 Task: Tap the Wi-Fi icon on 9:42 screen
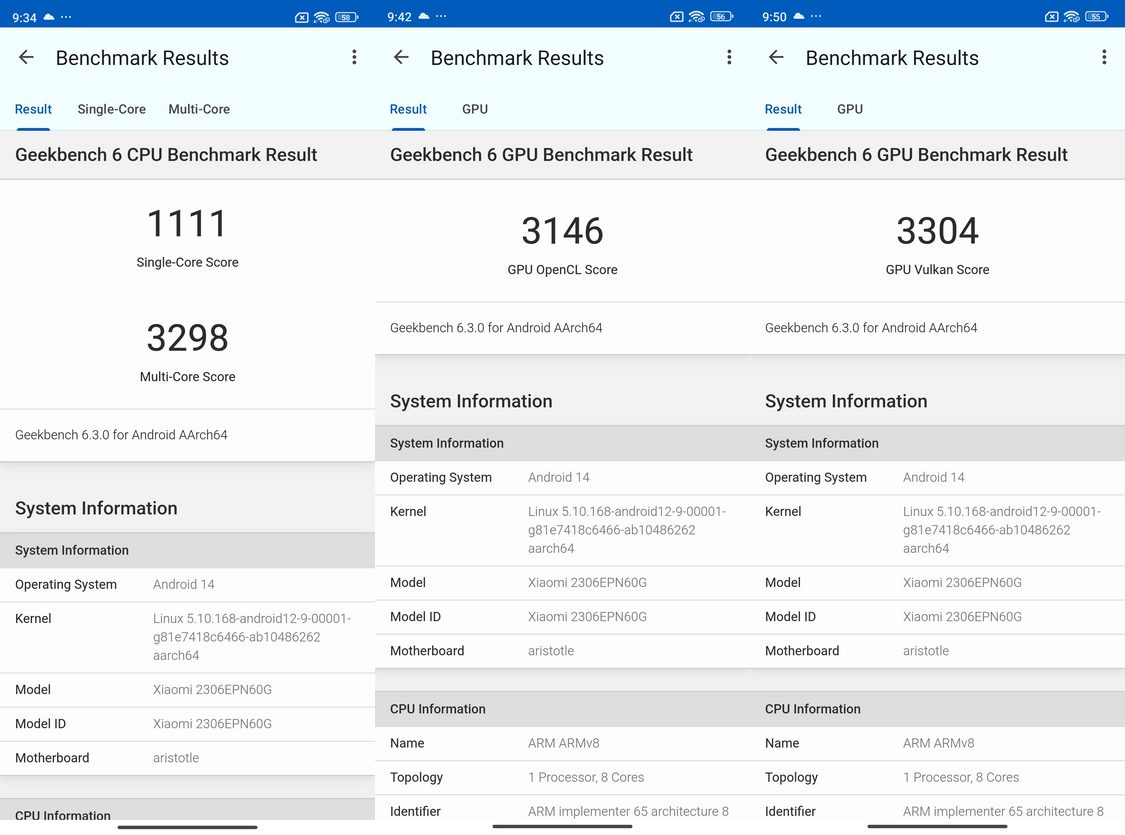click(697, 16)
